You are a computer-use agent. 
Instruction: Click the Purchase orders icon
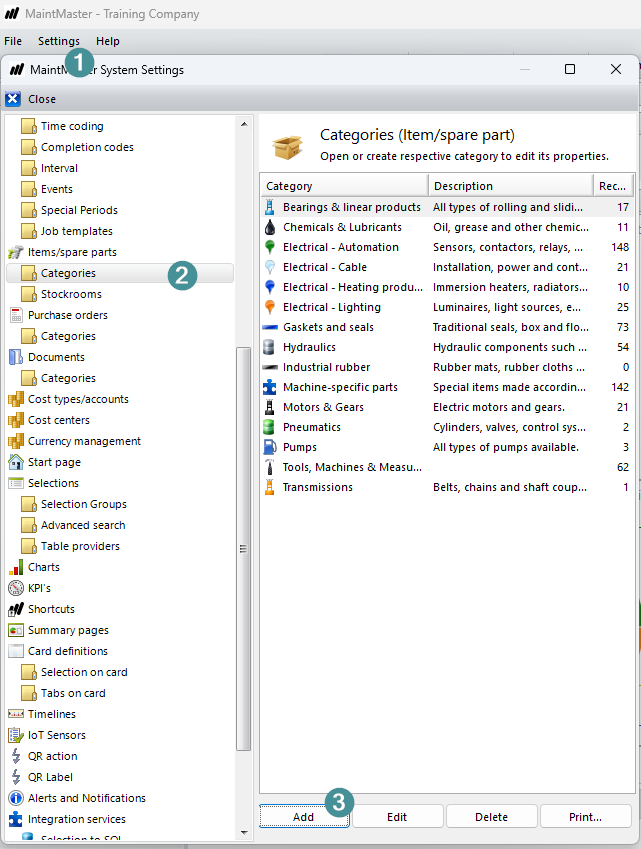pyautogui.click(x=16, y=315)
